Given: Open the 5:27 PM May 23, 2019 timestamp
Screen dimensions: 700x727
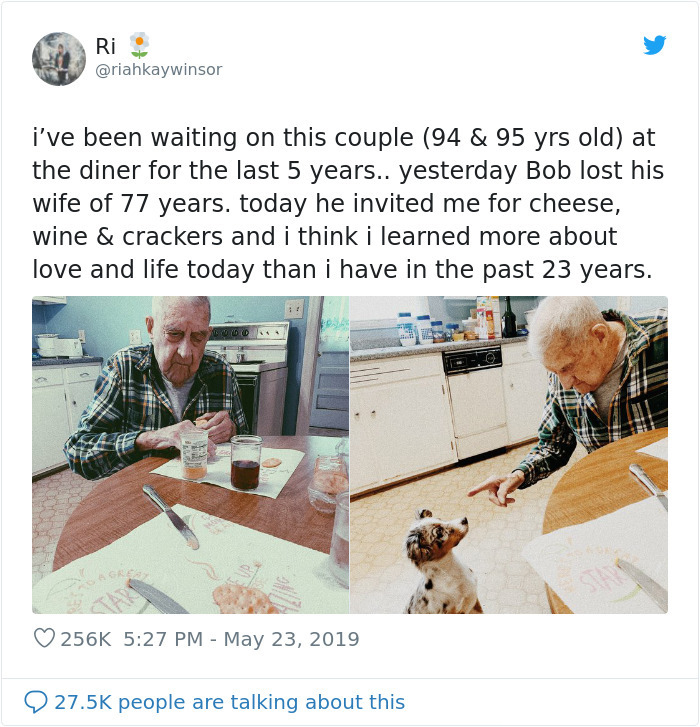Looking at the screenshot, I should point(241,638).
